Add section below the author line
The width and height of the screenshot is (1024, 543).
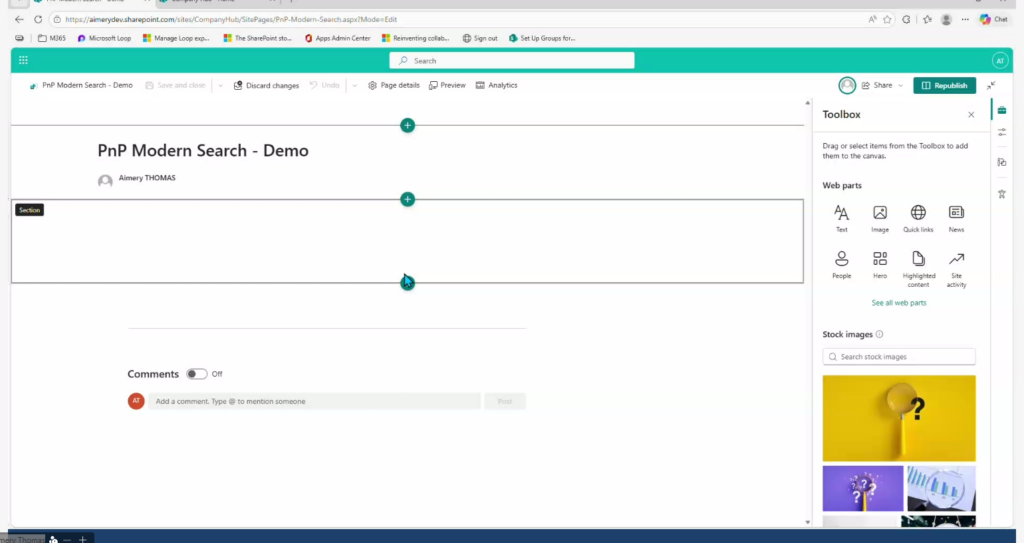coord(408,199)
